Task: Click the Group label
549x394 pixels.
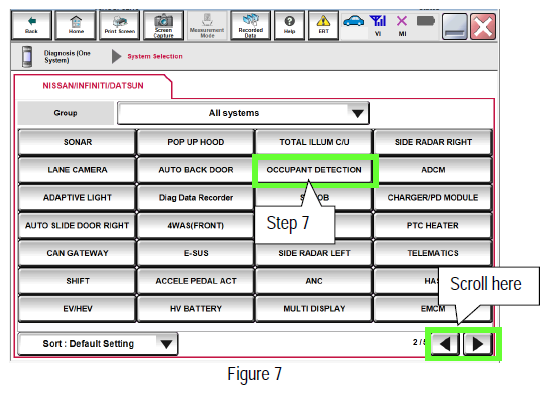Action: click(x=65, y=113)
